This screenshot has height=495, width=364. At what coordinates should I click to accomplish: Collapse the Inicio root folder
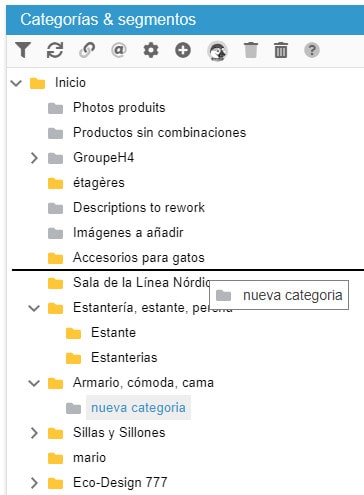tap(16, 83)
